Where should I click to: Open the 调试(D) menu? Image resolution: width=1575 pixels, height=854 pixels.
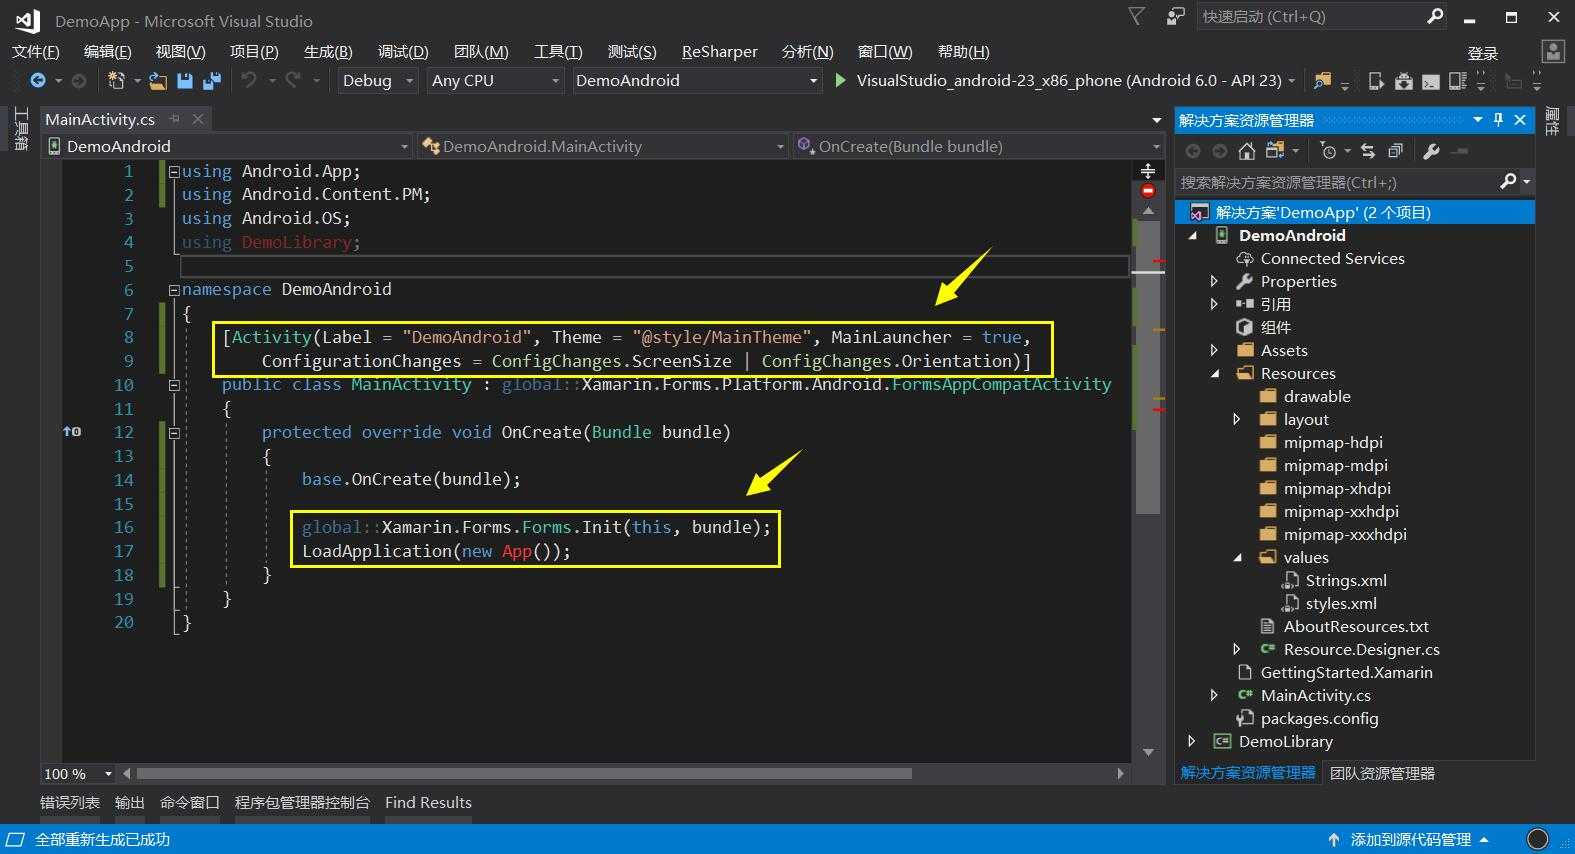tap(403, 52)
